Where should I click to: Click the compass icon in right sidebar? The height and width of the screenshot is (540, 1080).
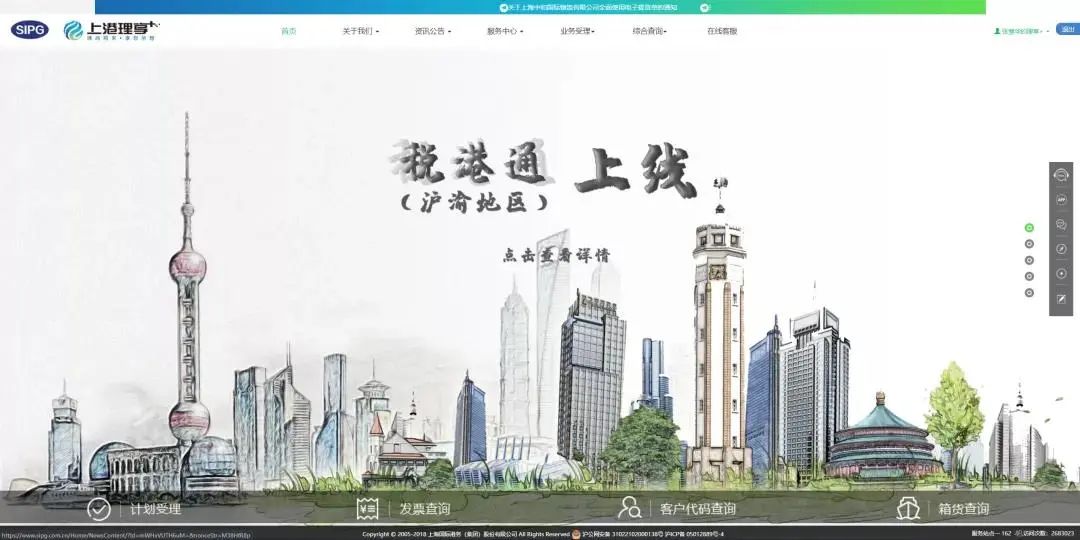pyautogui.click(x=1061, y=249)
